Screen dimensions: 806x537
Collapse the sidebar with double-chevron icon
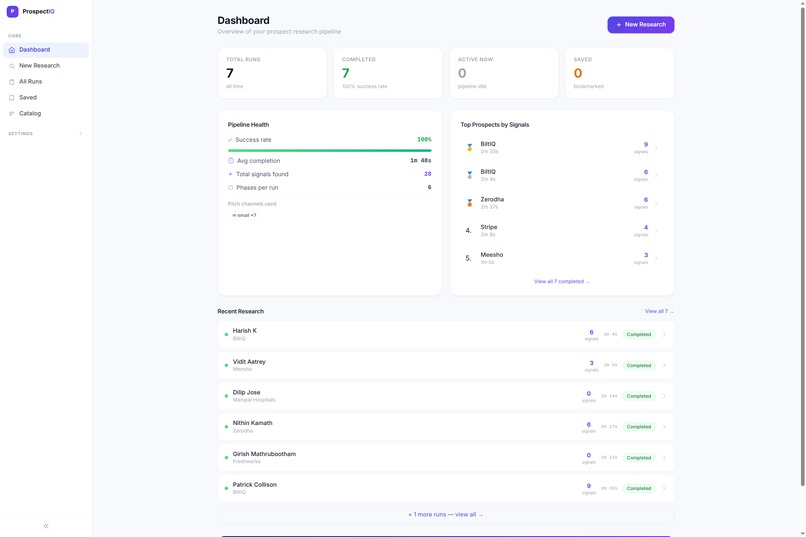point(46,526)
